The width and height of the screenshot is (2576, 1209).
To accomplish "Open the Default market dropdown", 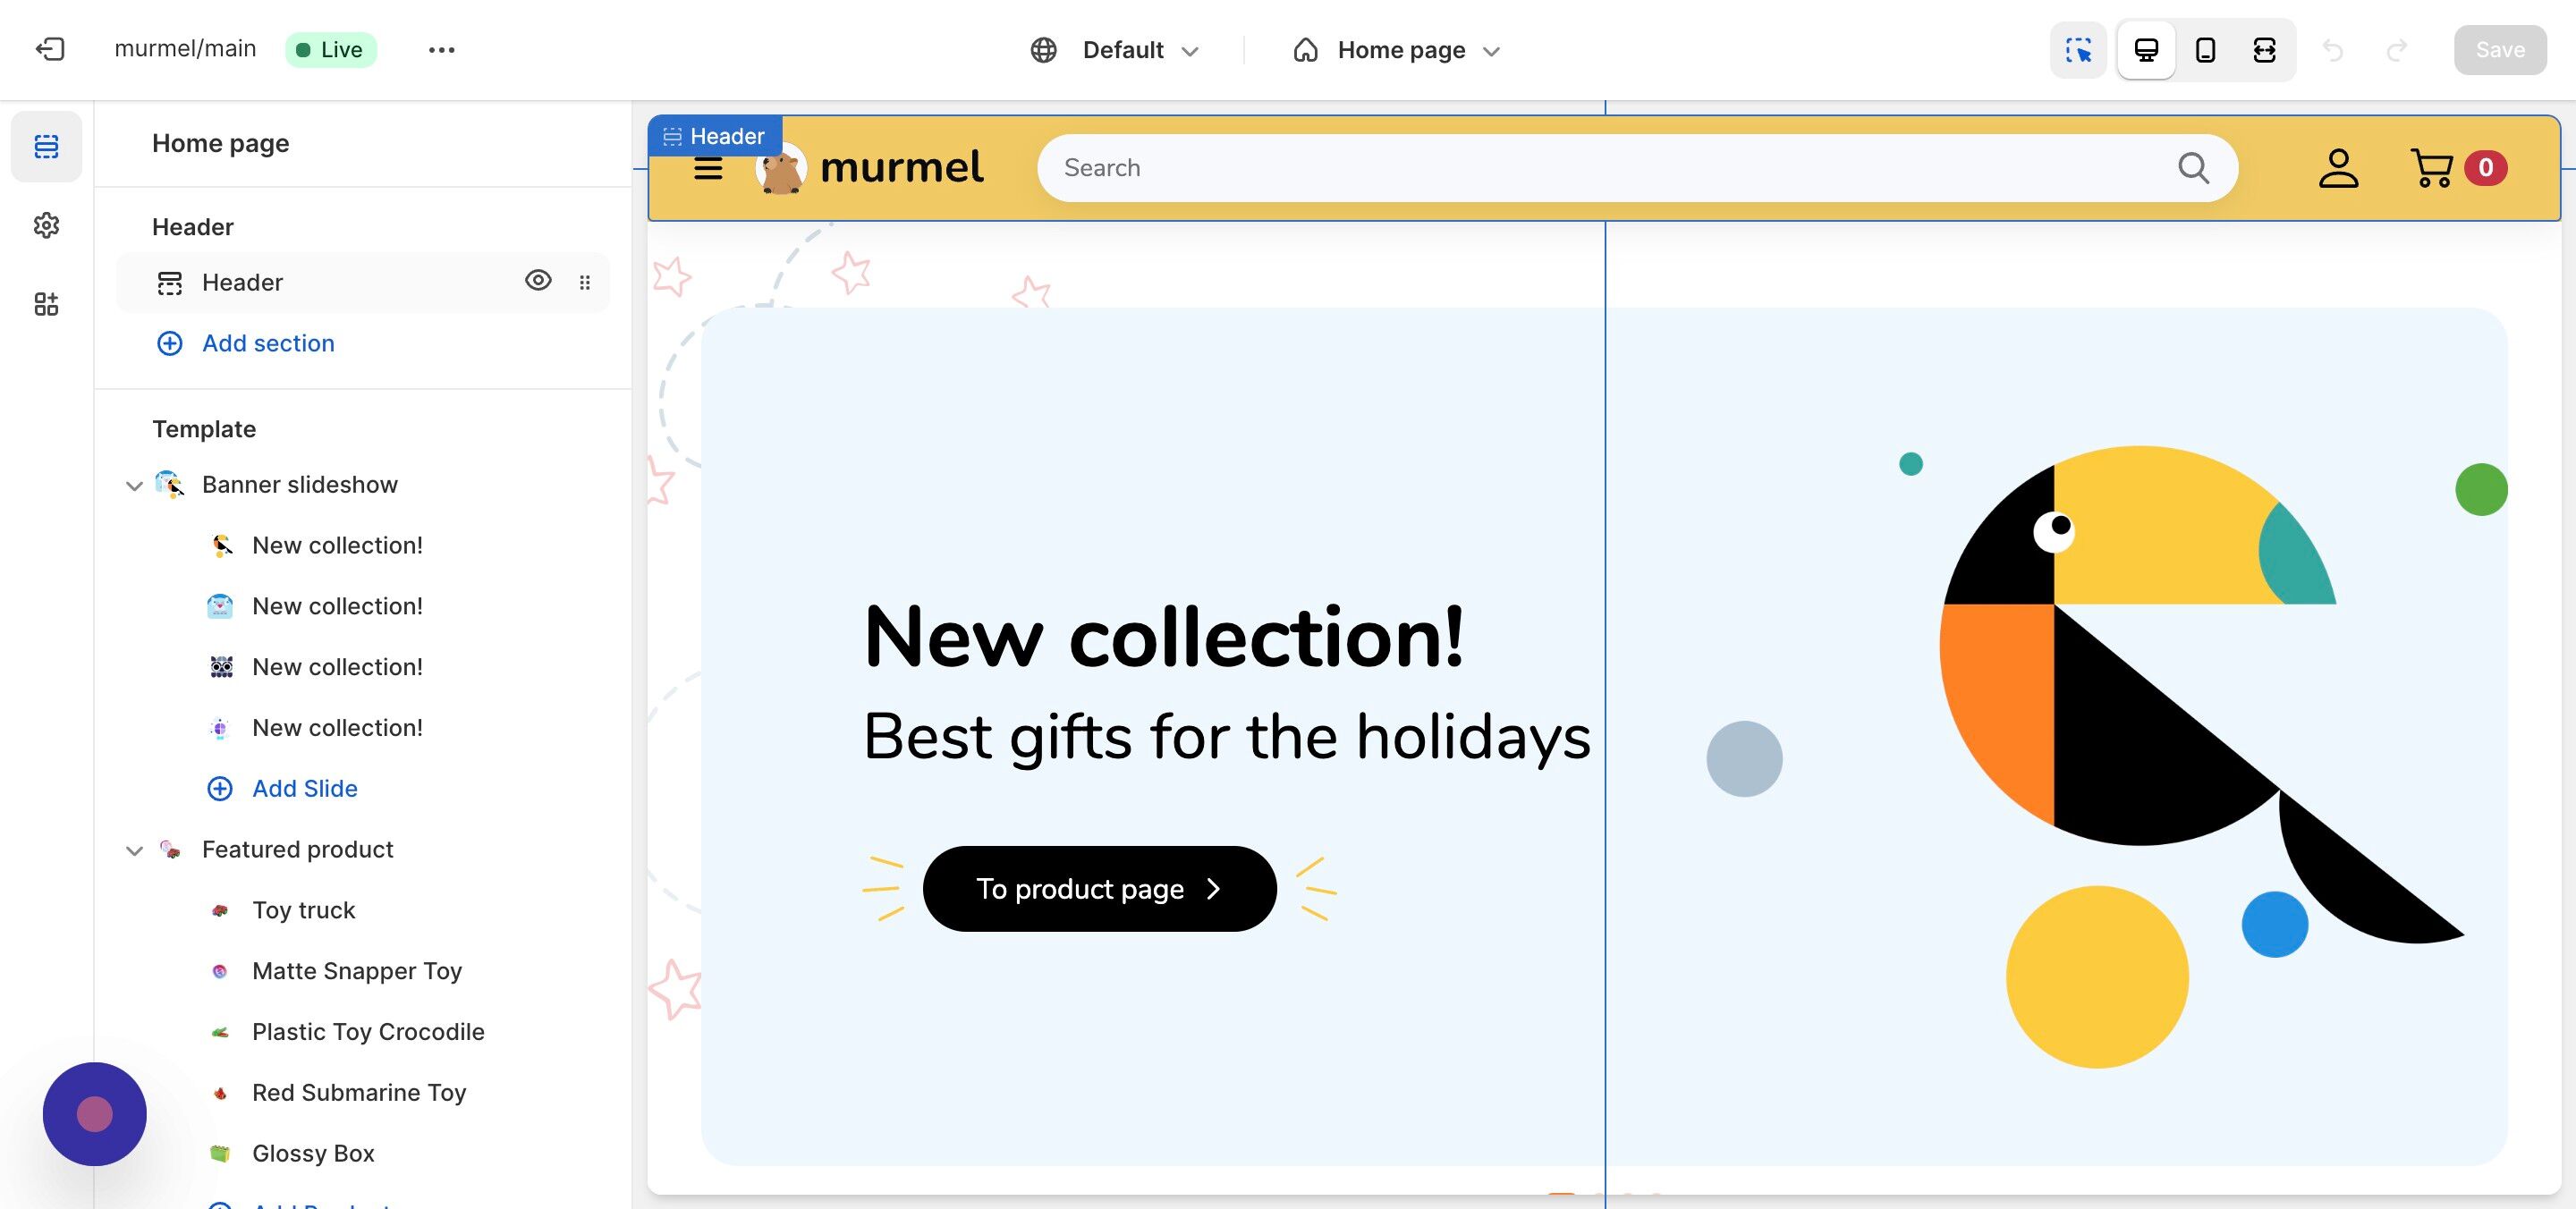I will [1114, 49].
